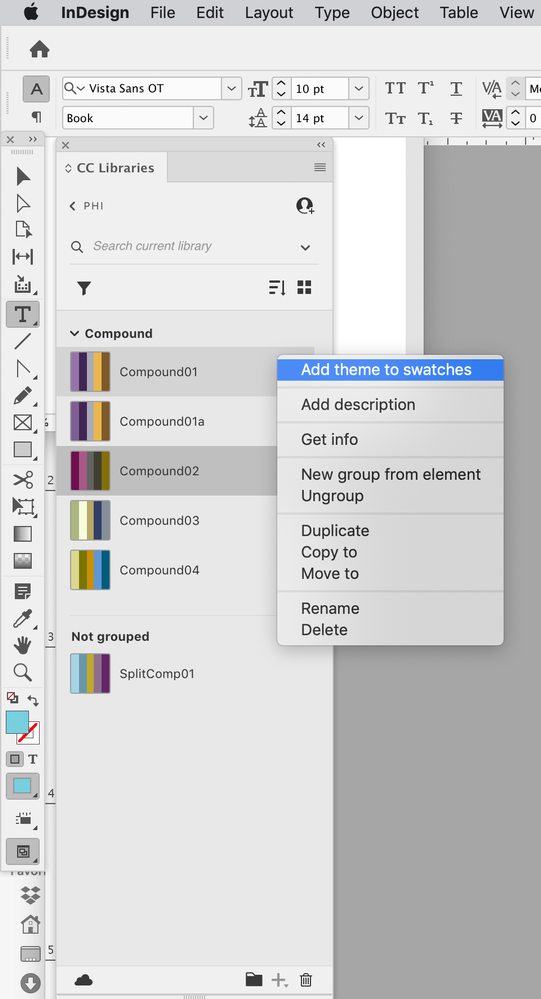This screenshot has width=541, height=999.
Task: Select the Compound03 color theme
Action: tap(166, 521)
